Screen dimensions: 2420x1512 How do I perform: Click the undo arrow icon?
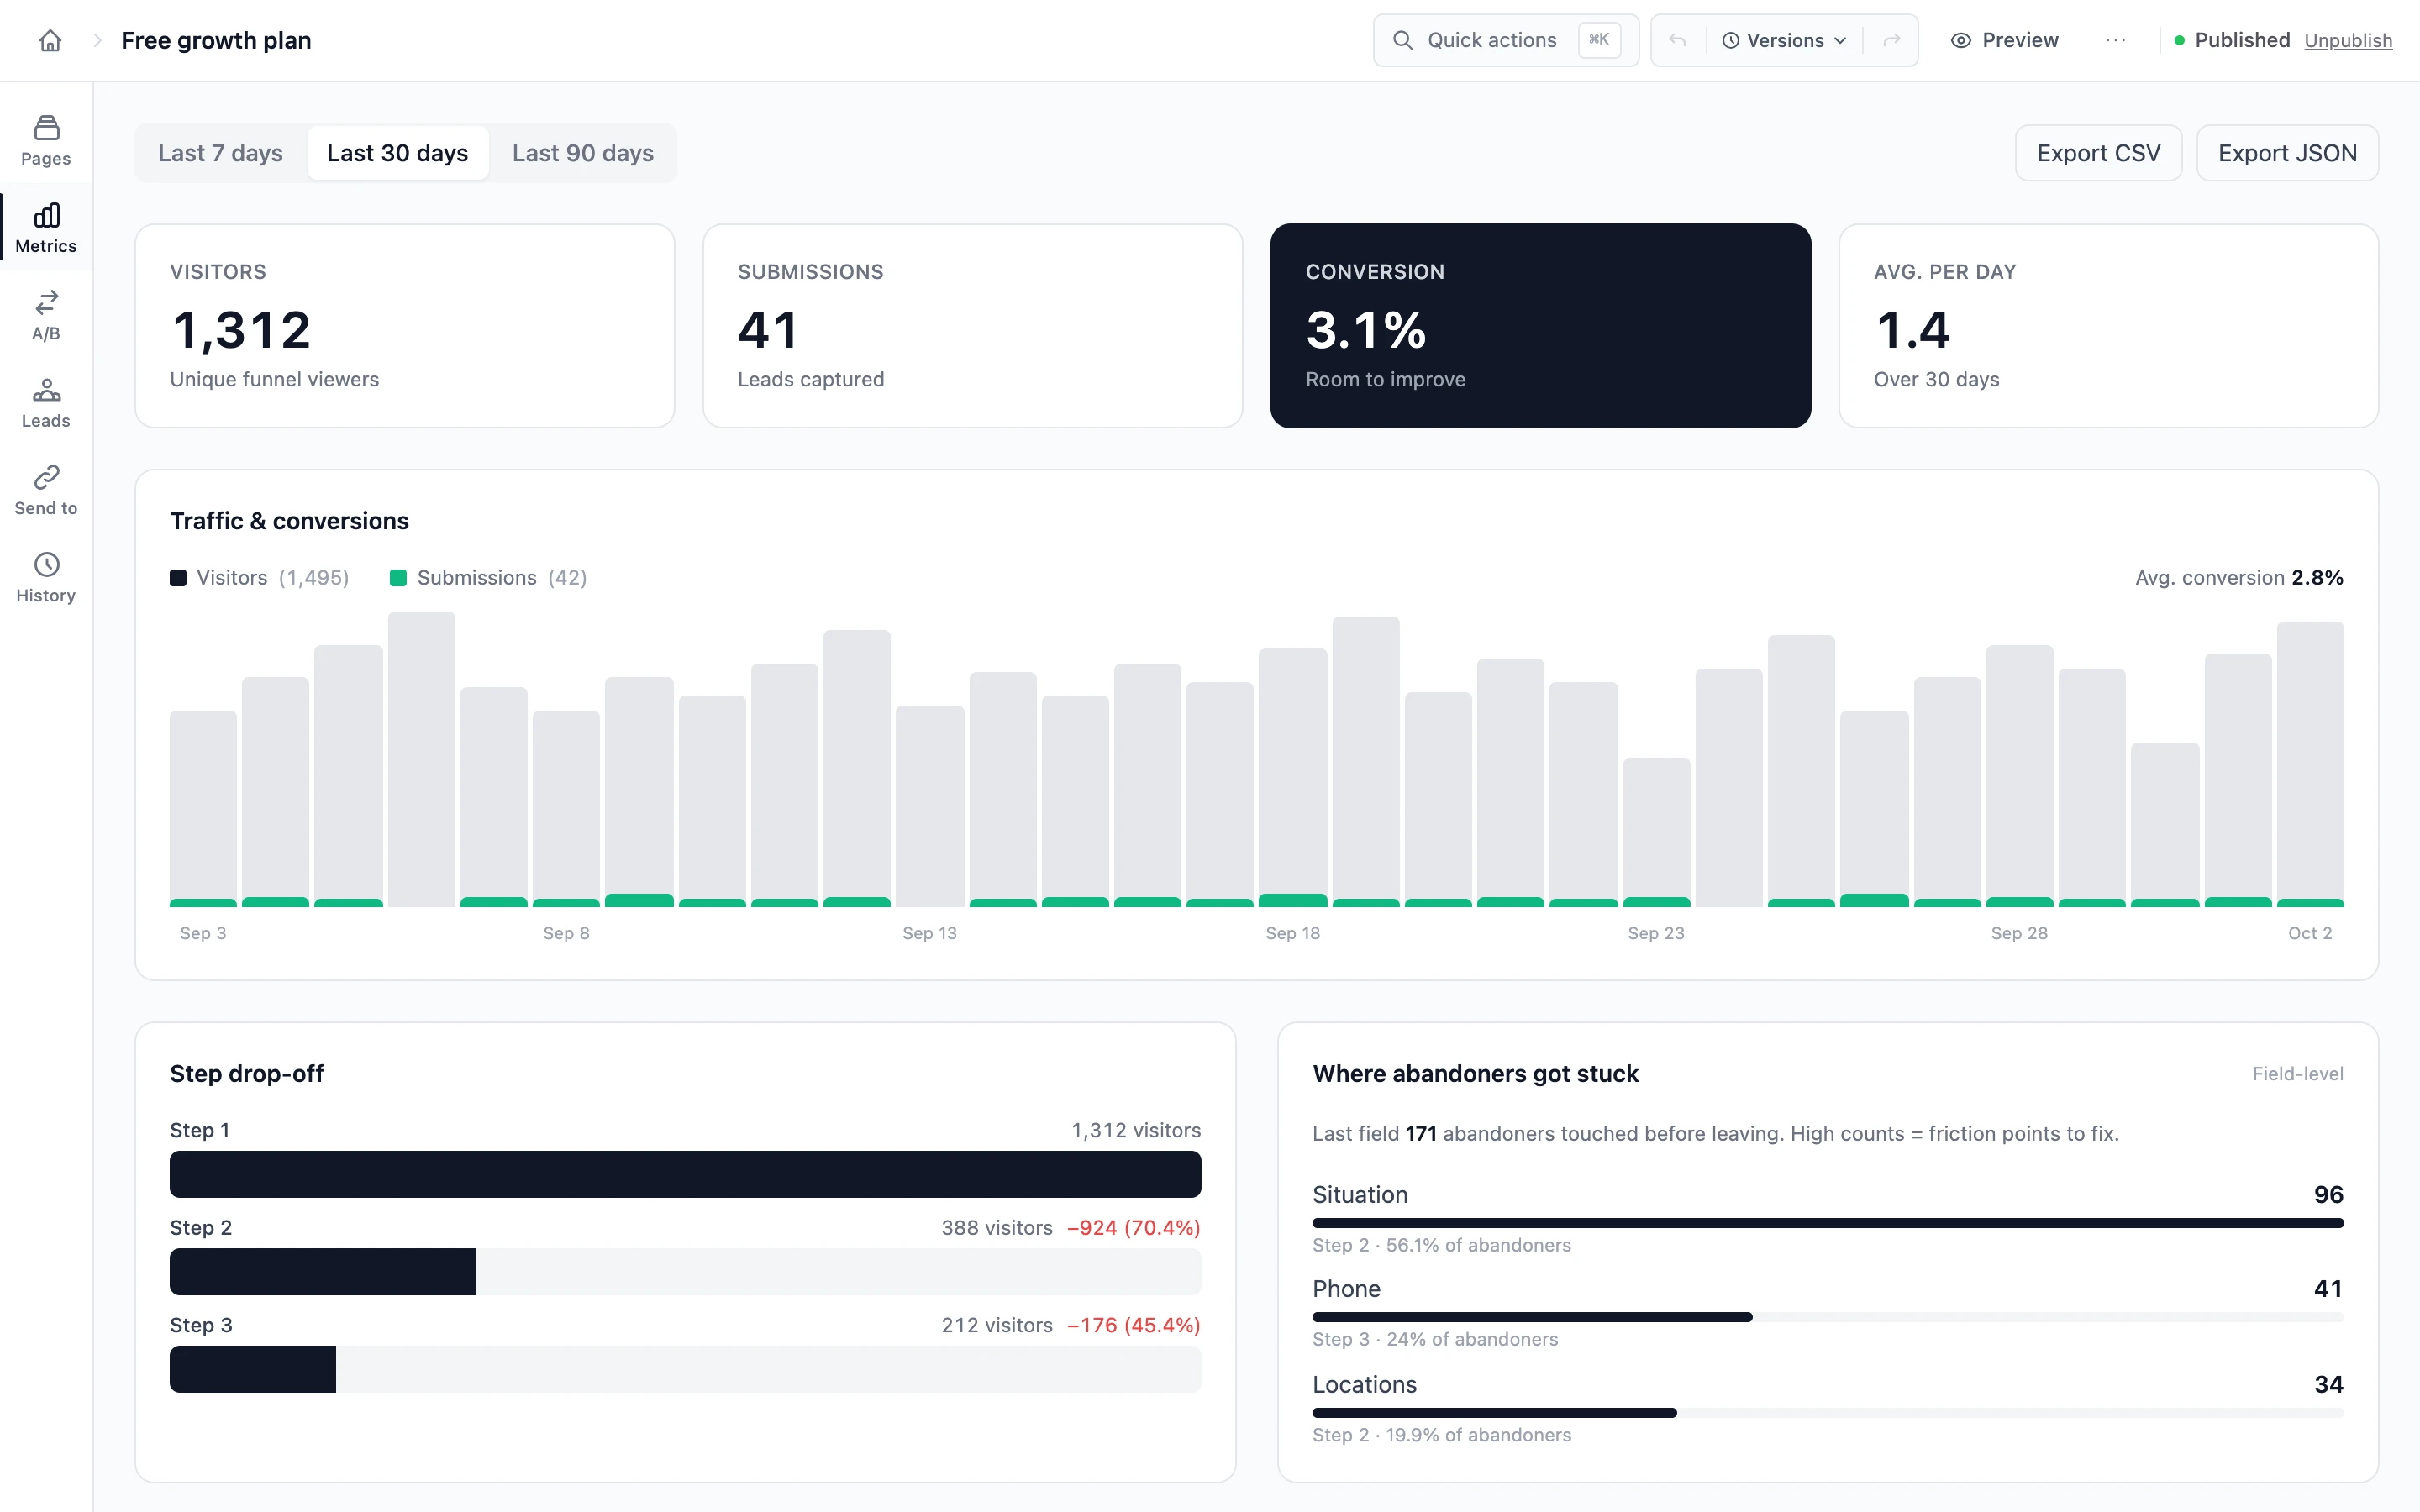(1678, 40)
